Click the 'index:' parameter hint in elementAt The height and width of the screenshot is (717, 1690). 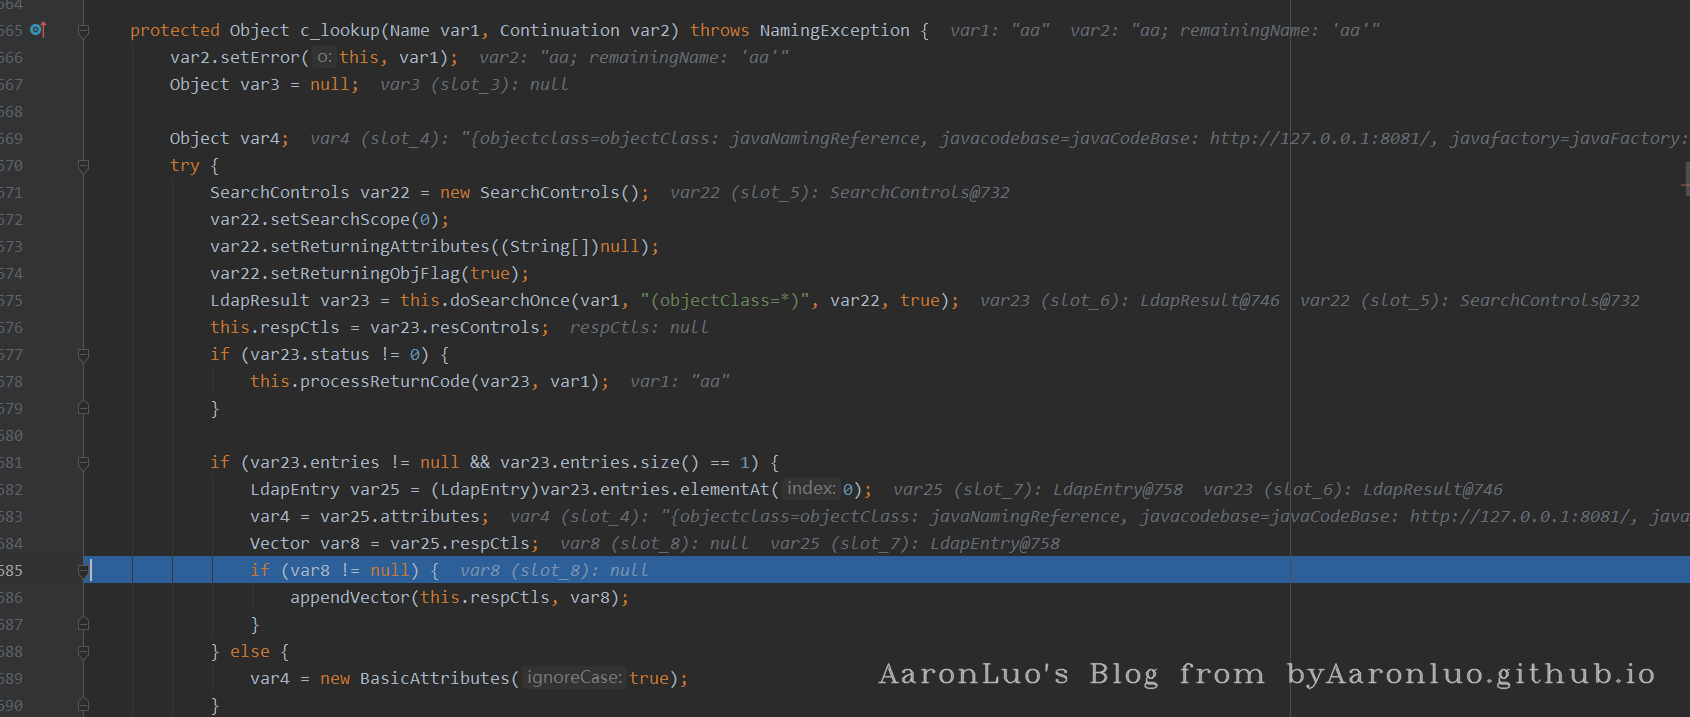pyautogui.click(x=811, y=489)
